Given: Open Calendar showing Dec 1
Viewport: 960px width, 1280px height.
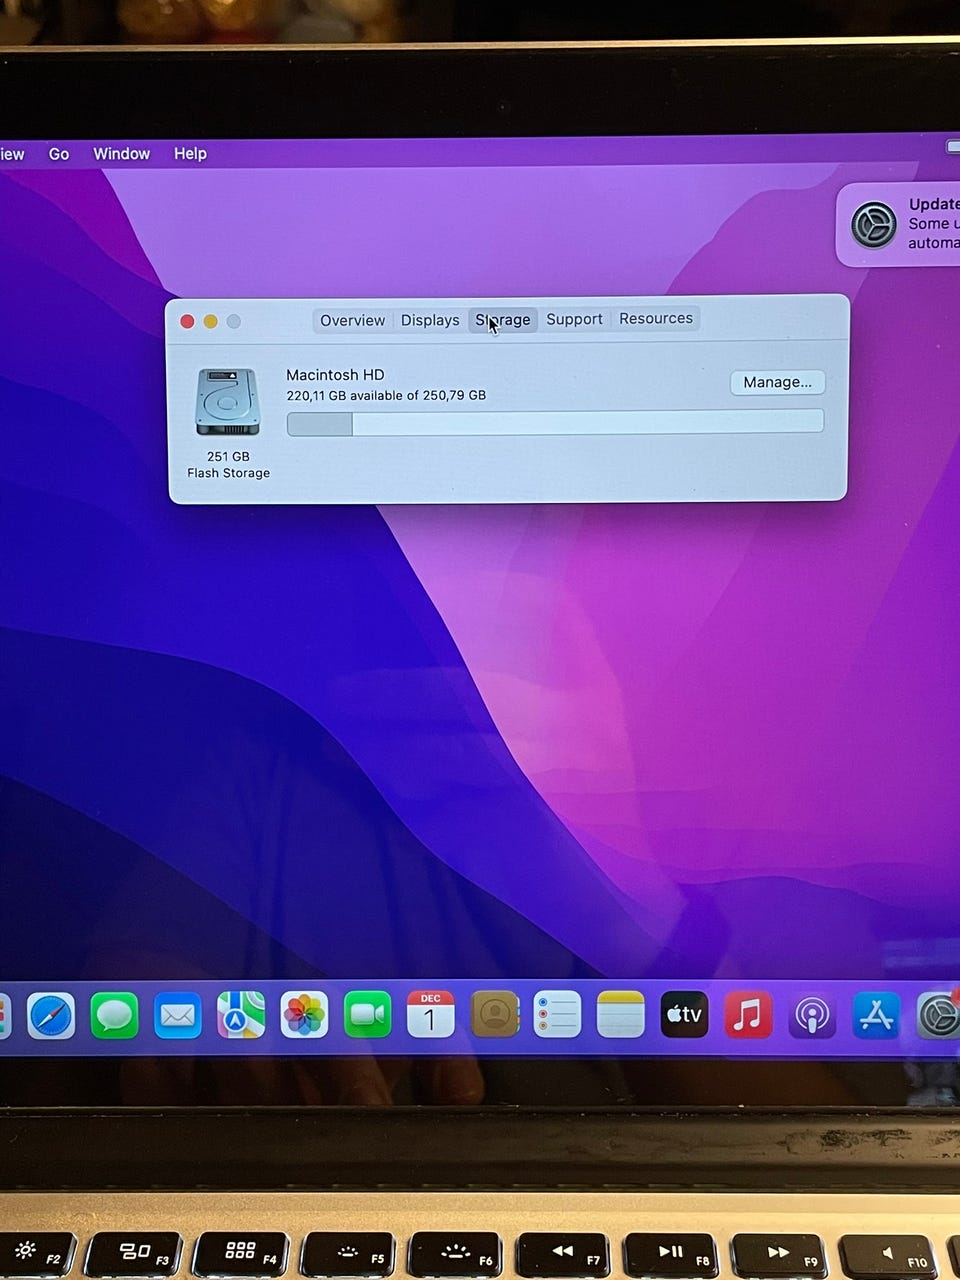Looking at the screenshot, I should coord(430,1015).
